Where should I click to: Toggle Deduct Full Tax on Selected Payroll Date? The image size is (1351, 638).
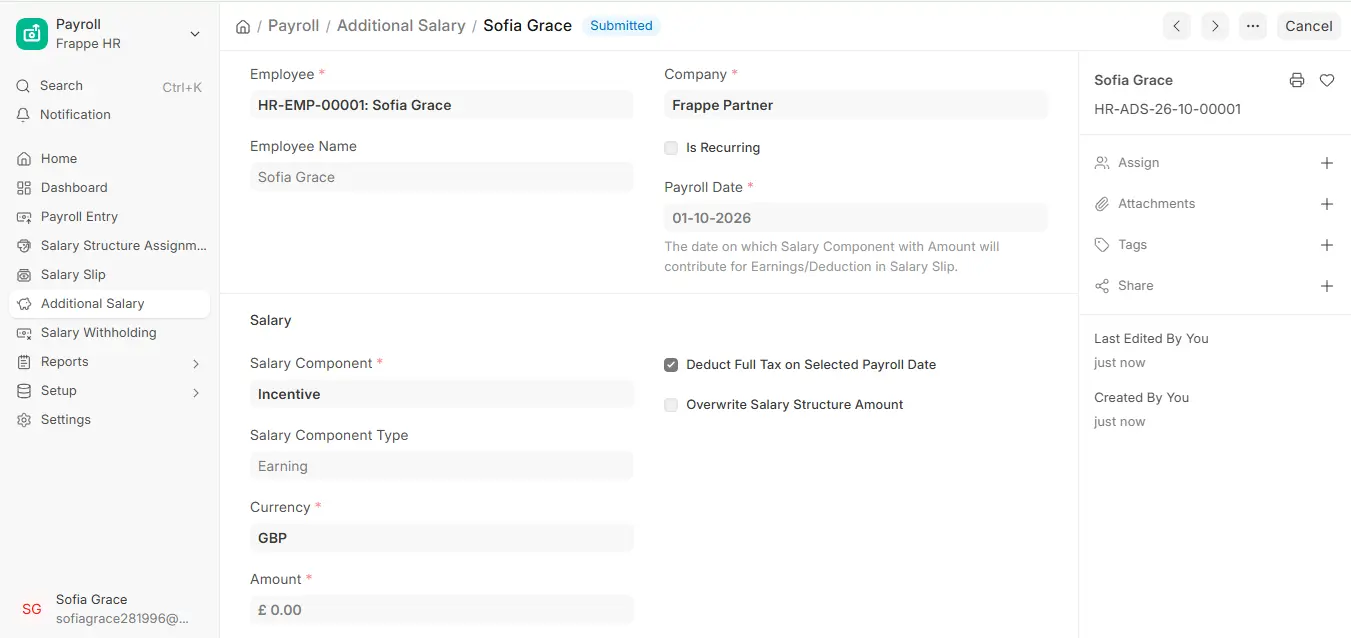671,365
